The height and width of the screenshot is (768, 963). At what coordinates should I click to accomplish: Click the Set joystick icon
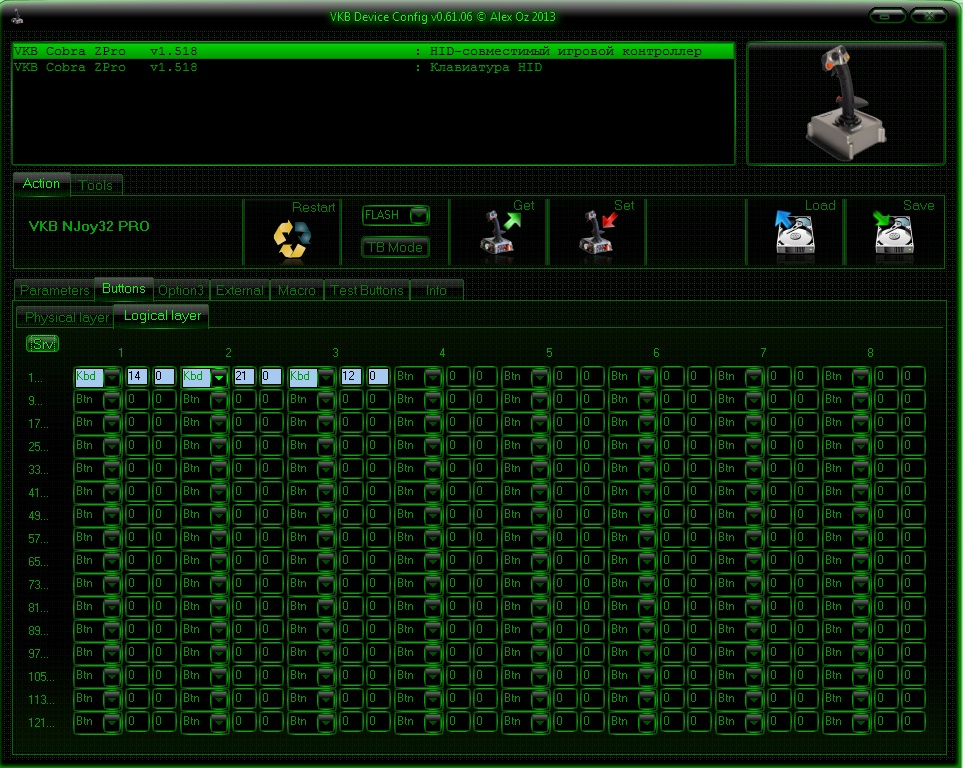pyautogui.click(x=598, y=232)
